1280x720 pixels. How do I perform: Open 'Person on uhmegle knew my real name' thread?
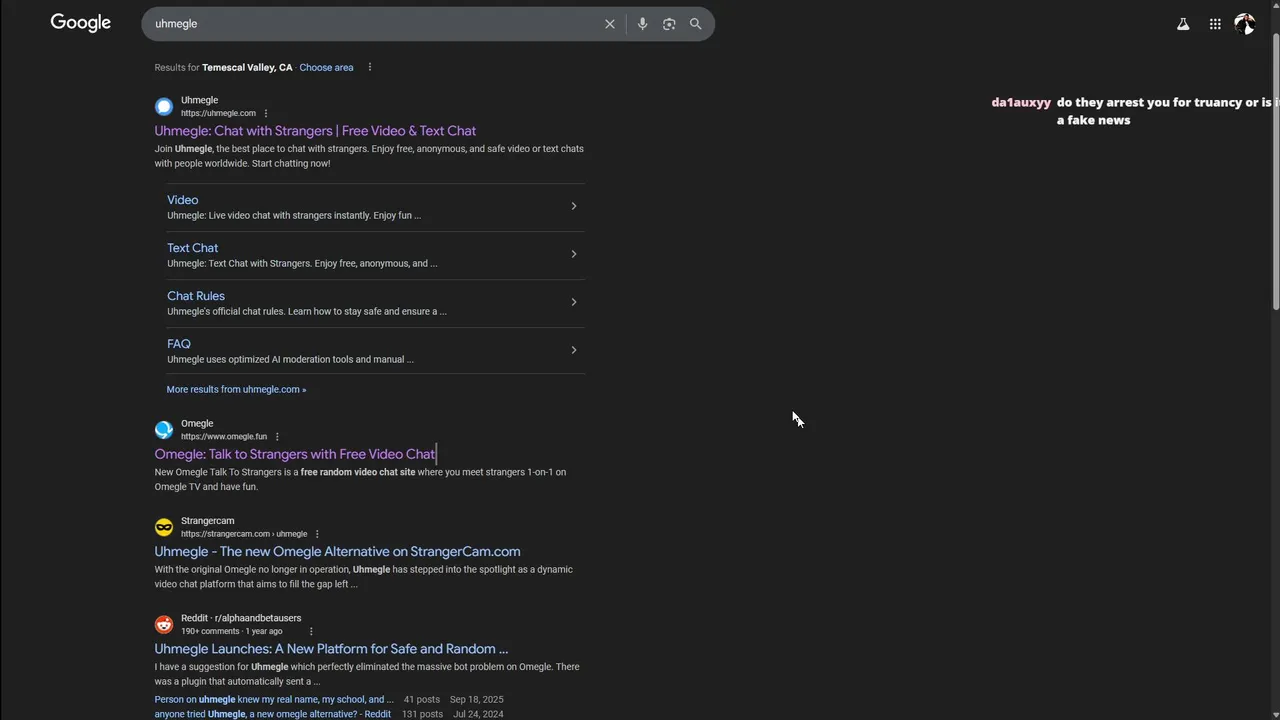274,700
